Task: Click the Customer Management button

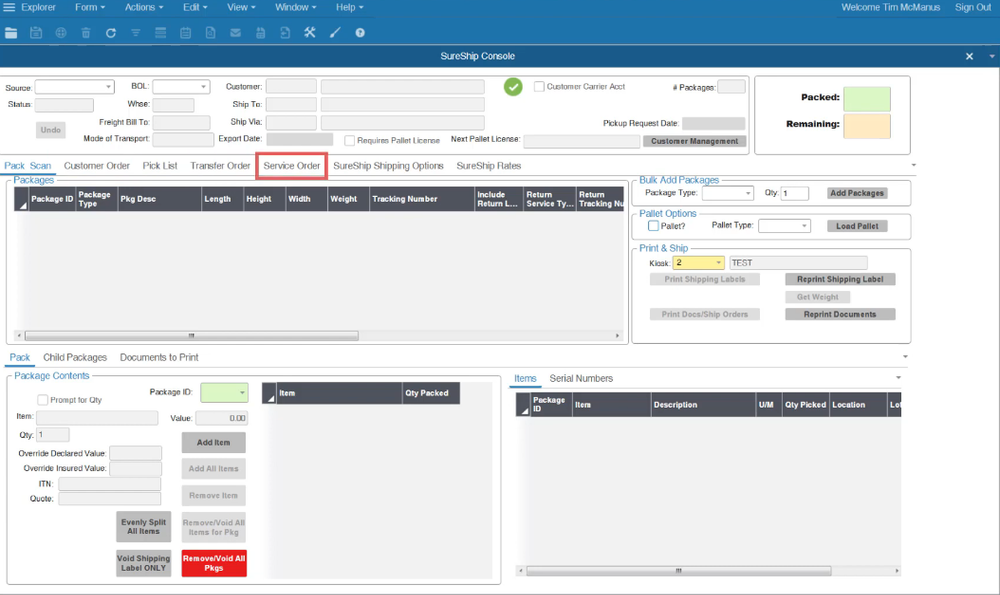Action: point(693,140)
